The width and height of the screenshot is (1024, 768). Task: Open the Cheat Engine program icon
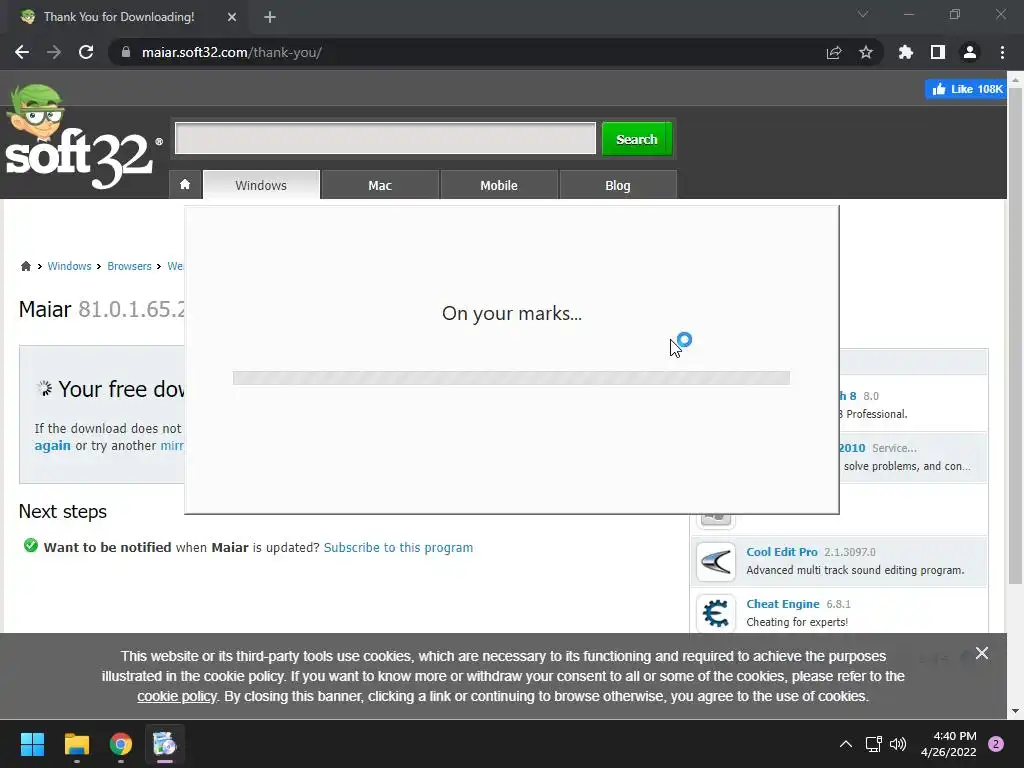point(716,613)
